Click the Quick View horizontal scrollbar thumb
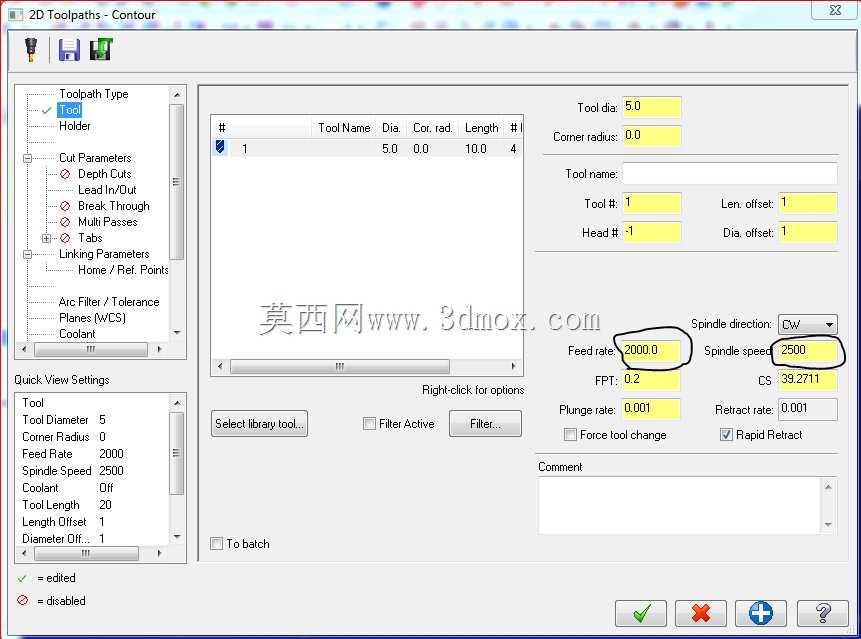 coord(86,553)
